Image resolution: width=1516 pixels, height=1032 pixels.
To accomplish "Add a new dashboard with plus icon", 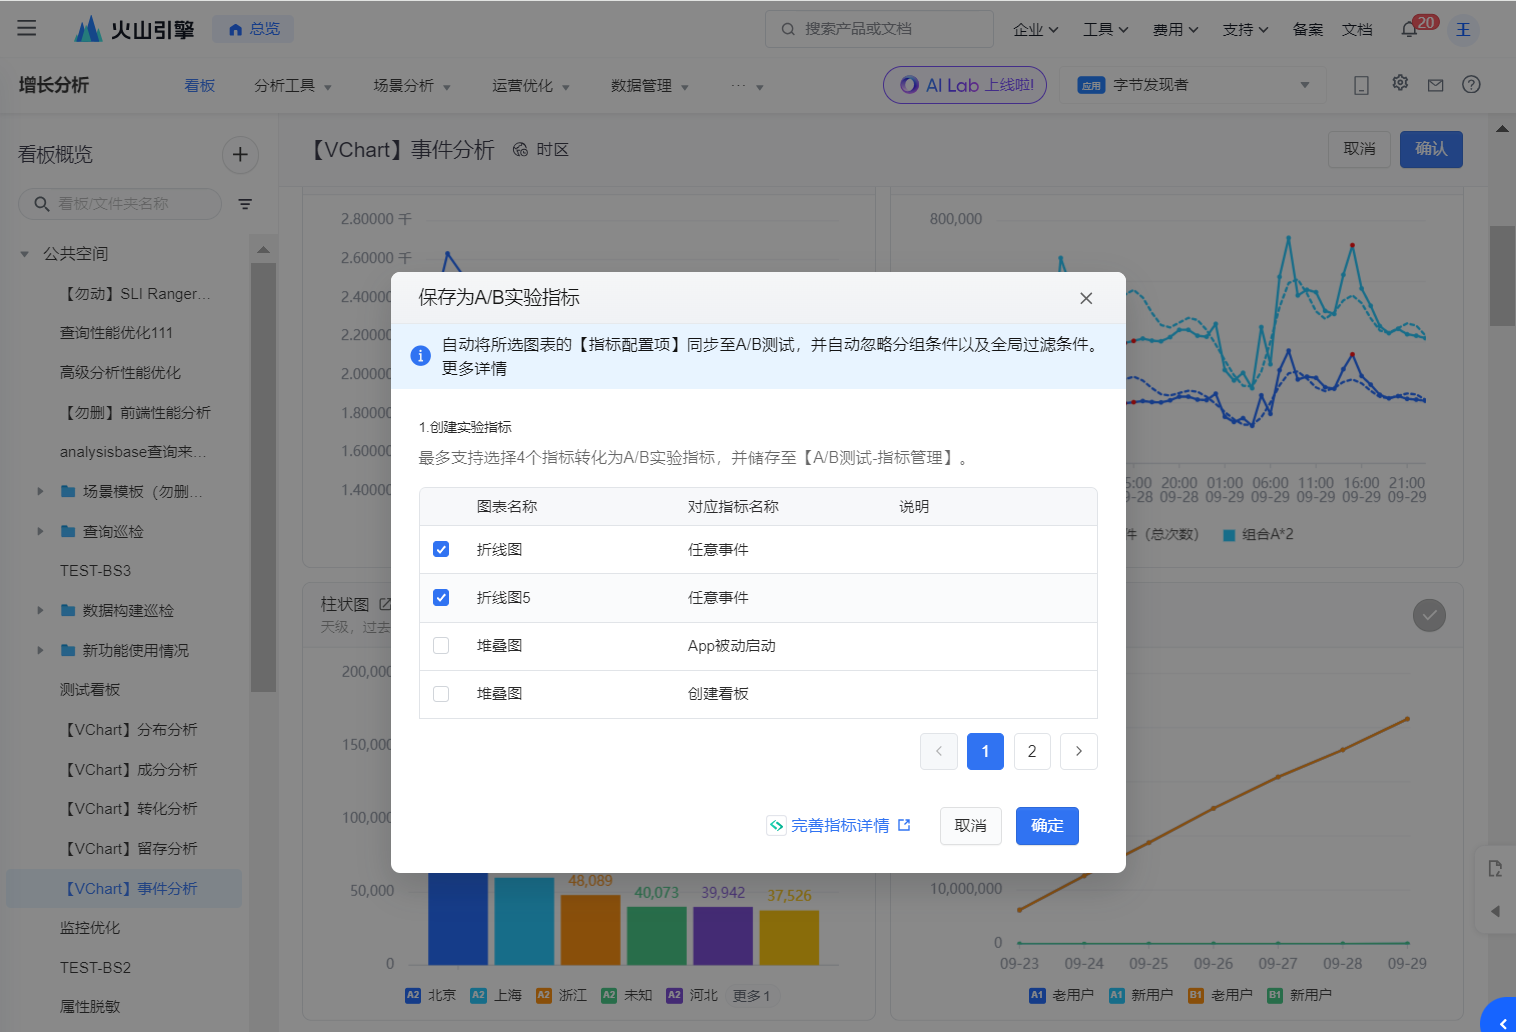I will tap(240, 154).
